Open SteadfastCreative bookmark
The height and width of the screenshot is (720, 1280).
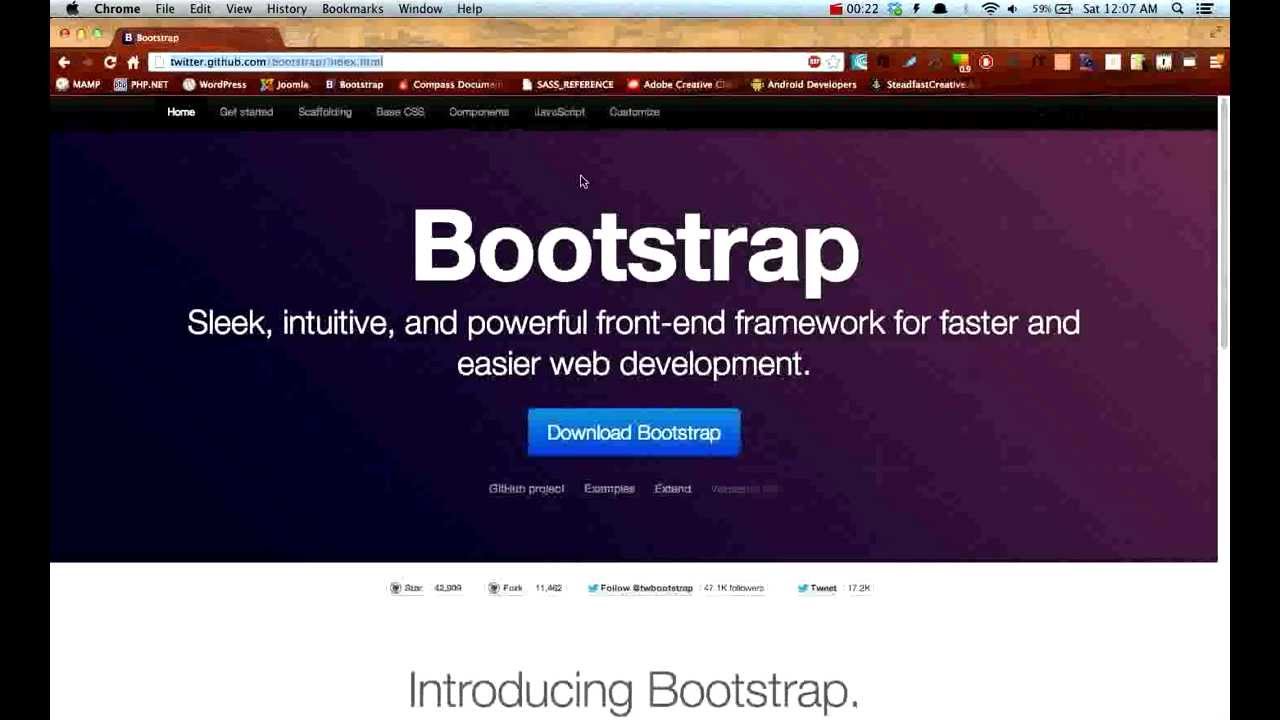[x=922, y=85]
